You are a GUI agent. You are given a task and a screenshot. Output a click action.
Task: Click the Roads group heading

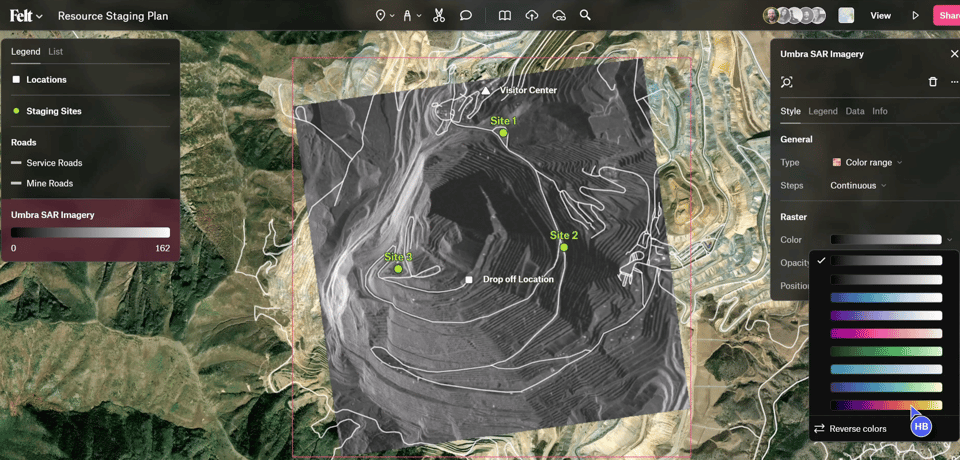click(x=23, y=143)
